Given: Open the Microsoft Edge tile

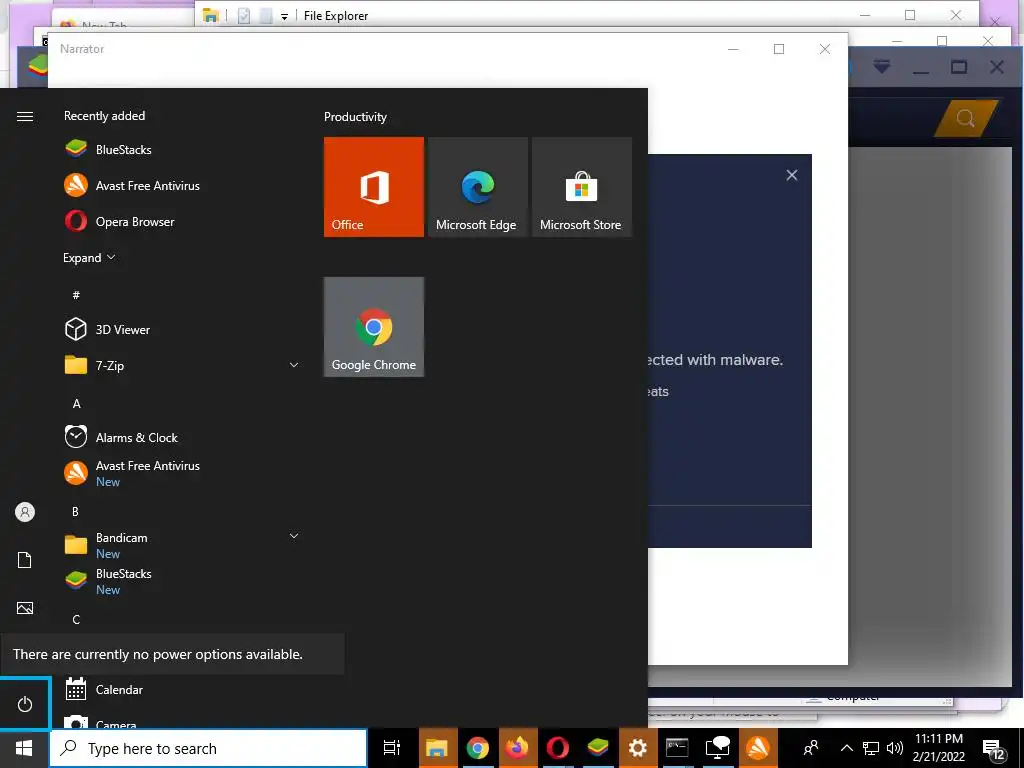Looking at the screenshot, I should click(x=477, y=187).
